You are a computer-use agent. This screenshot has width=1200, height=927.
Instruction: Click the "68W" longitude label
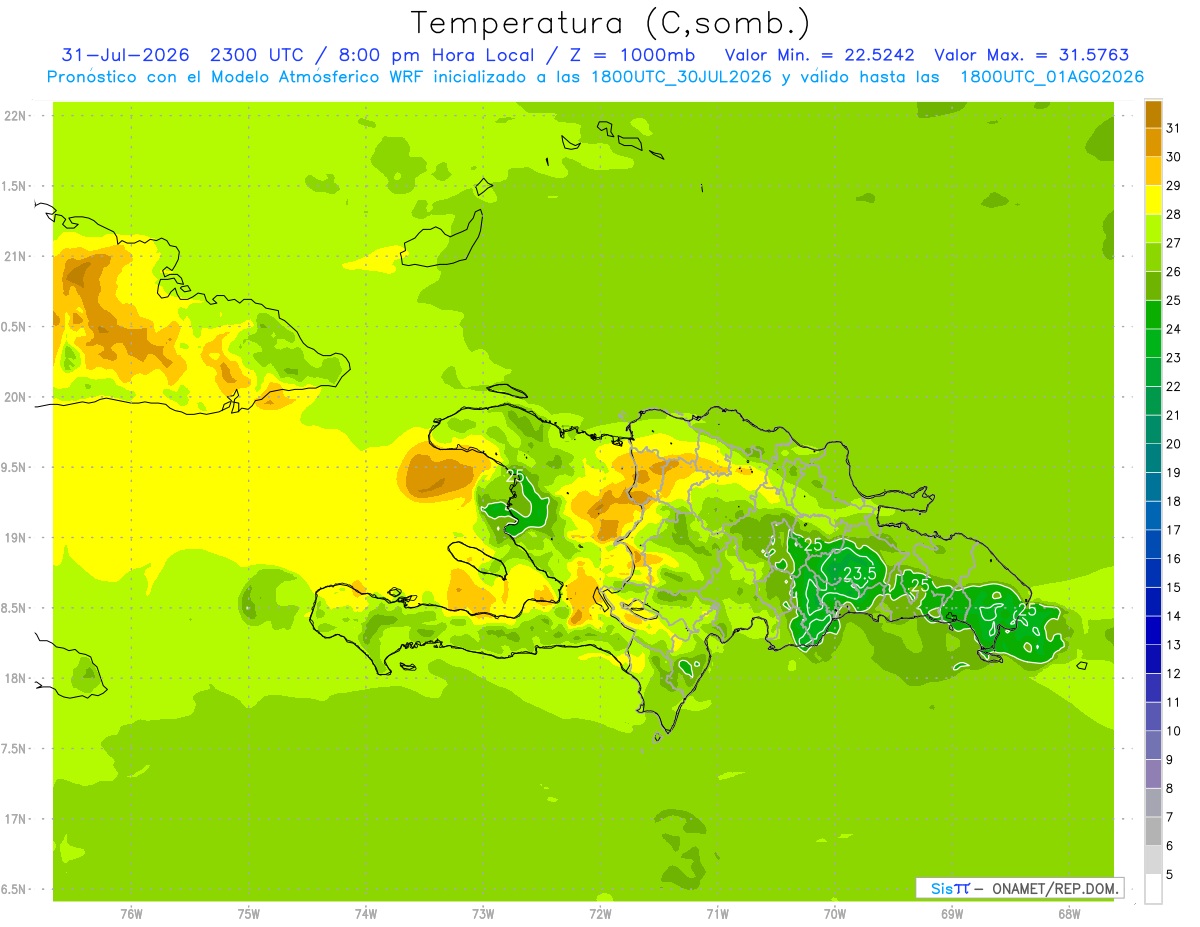pos(1069,913)
